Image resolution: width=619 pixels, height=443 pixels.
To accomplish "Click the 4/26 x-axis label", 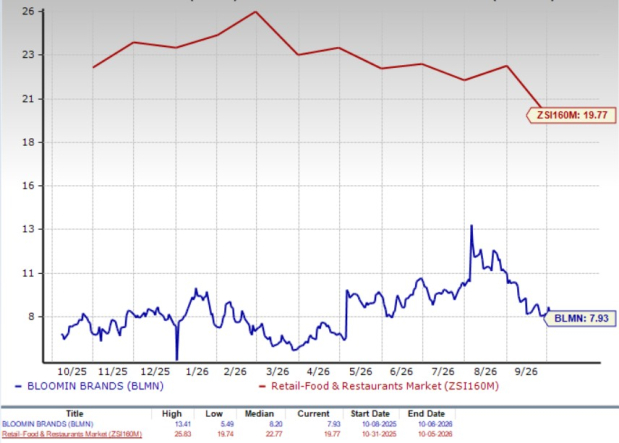I will tap(318, 372).
